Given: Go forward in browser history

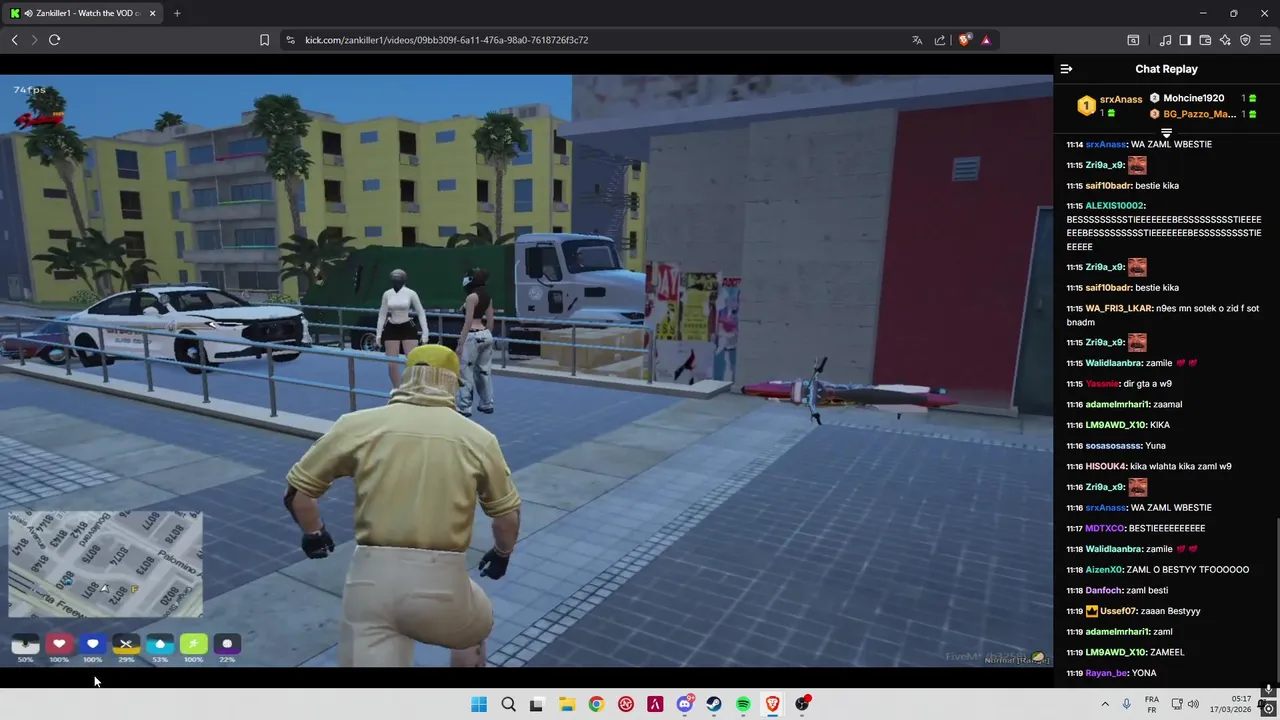Looking at the screenshot, I should tap(34, 40).
